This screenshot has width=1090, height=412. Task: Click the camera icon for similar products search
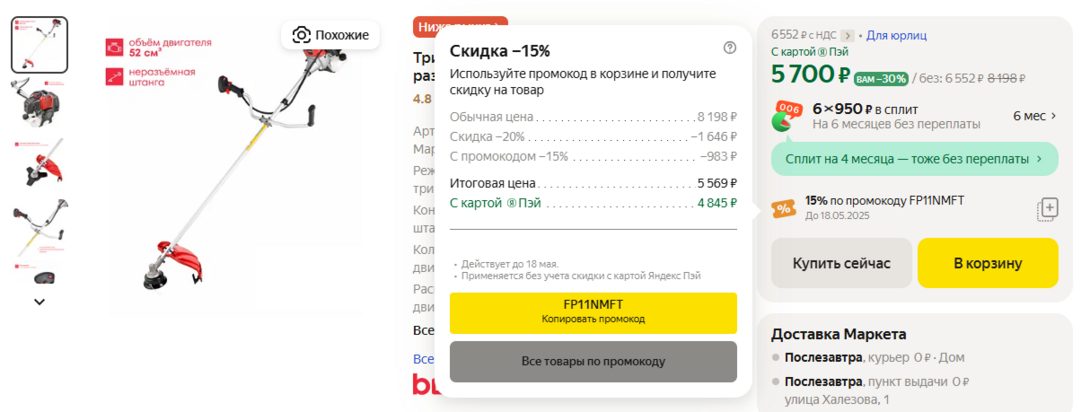[x=301, y=35]
